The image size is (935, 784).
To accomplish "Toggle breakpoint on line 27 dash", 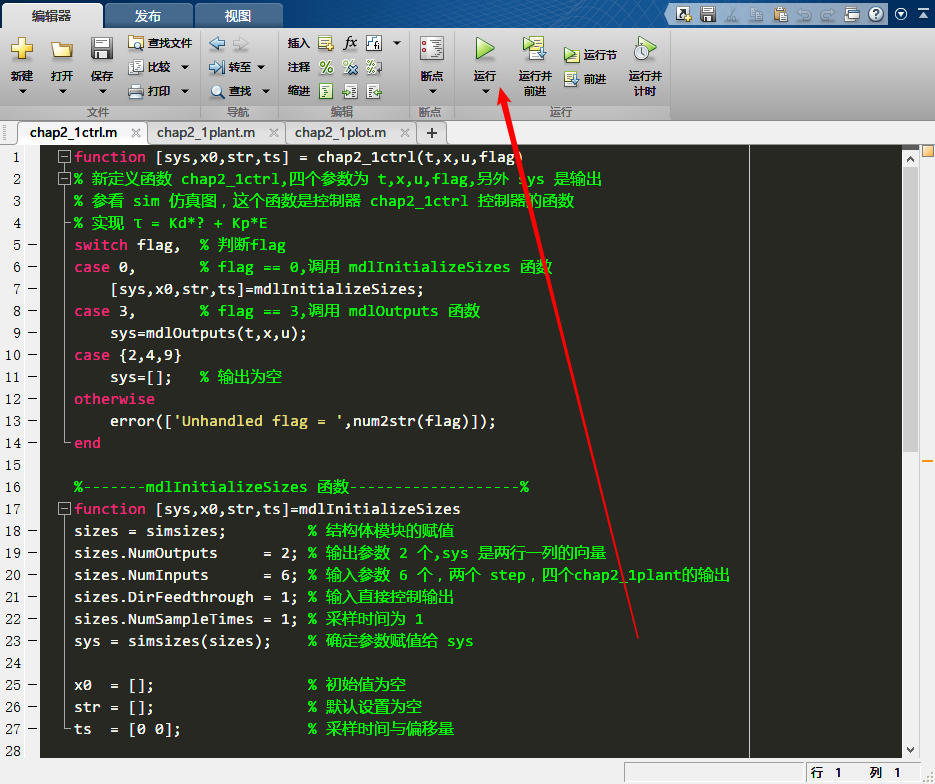I will [32, 729].
